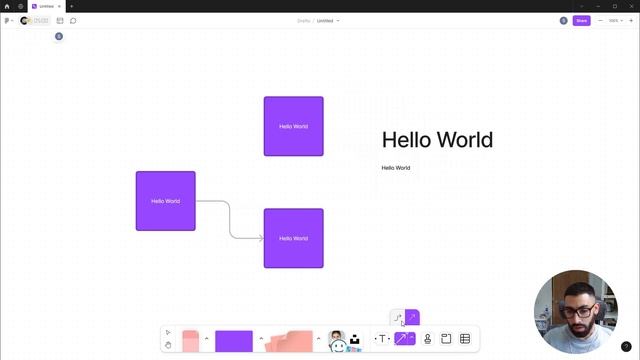Image resolution: width=640 pixels, height=360 pixels.
Task: Open the comments tool
Action: (x=73, y=20)
